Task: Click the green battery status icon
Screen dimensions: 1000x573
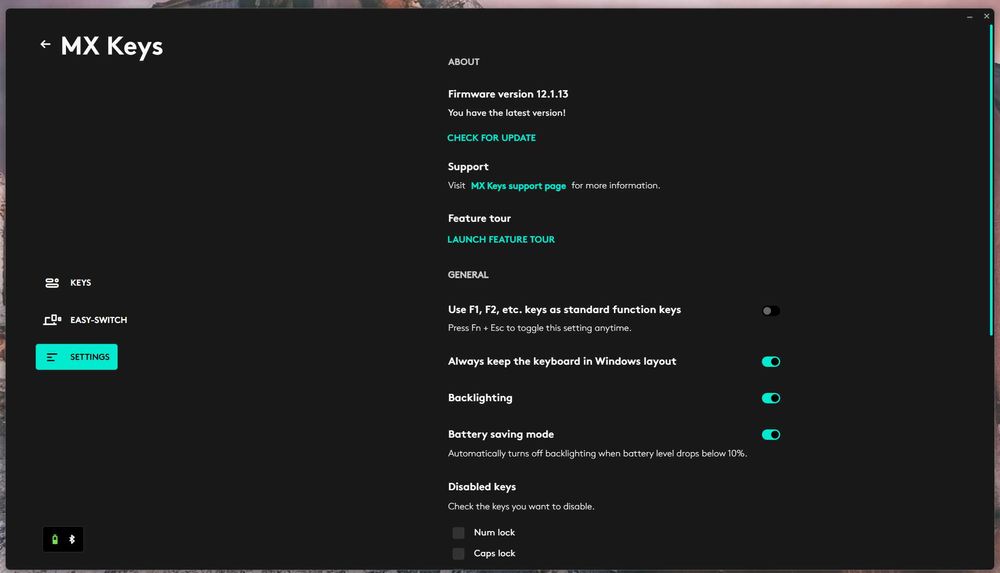Action: tap(55, 540)
